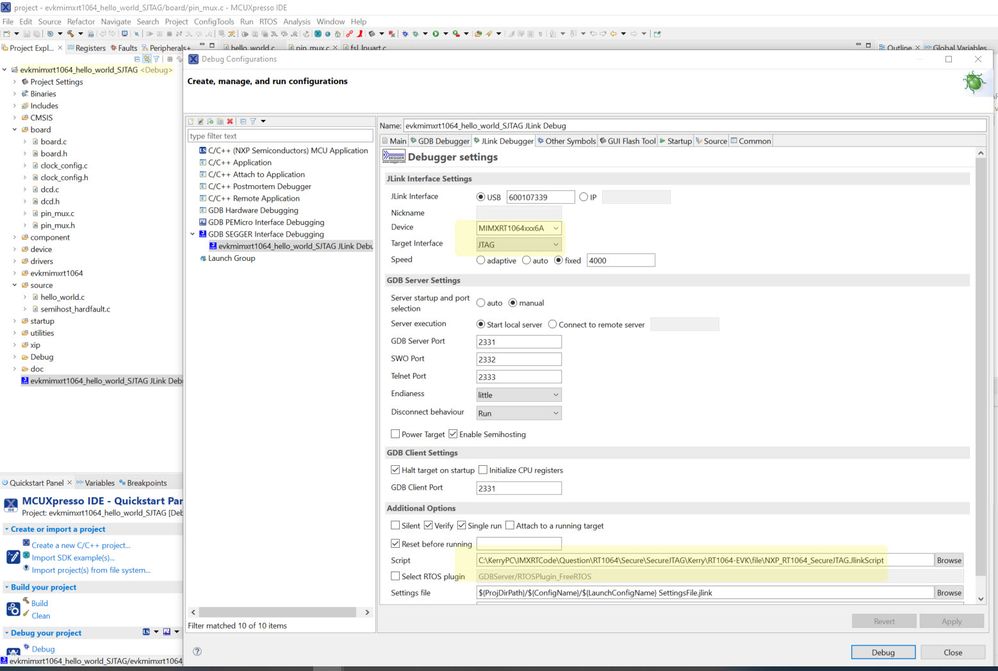Select the auto speed radio button
This screenshot has width=998, height=671.
(x=526, y=260)
